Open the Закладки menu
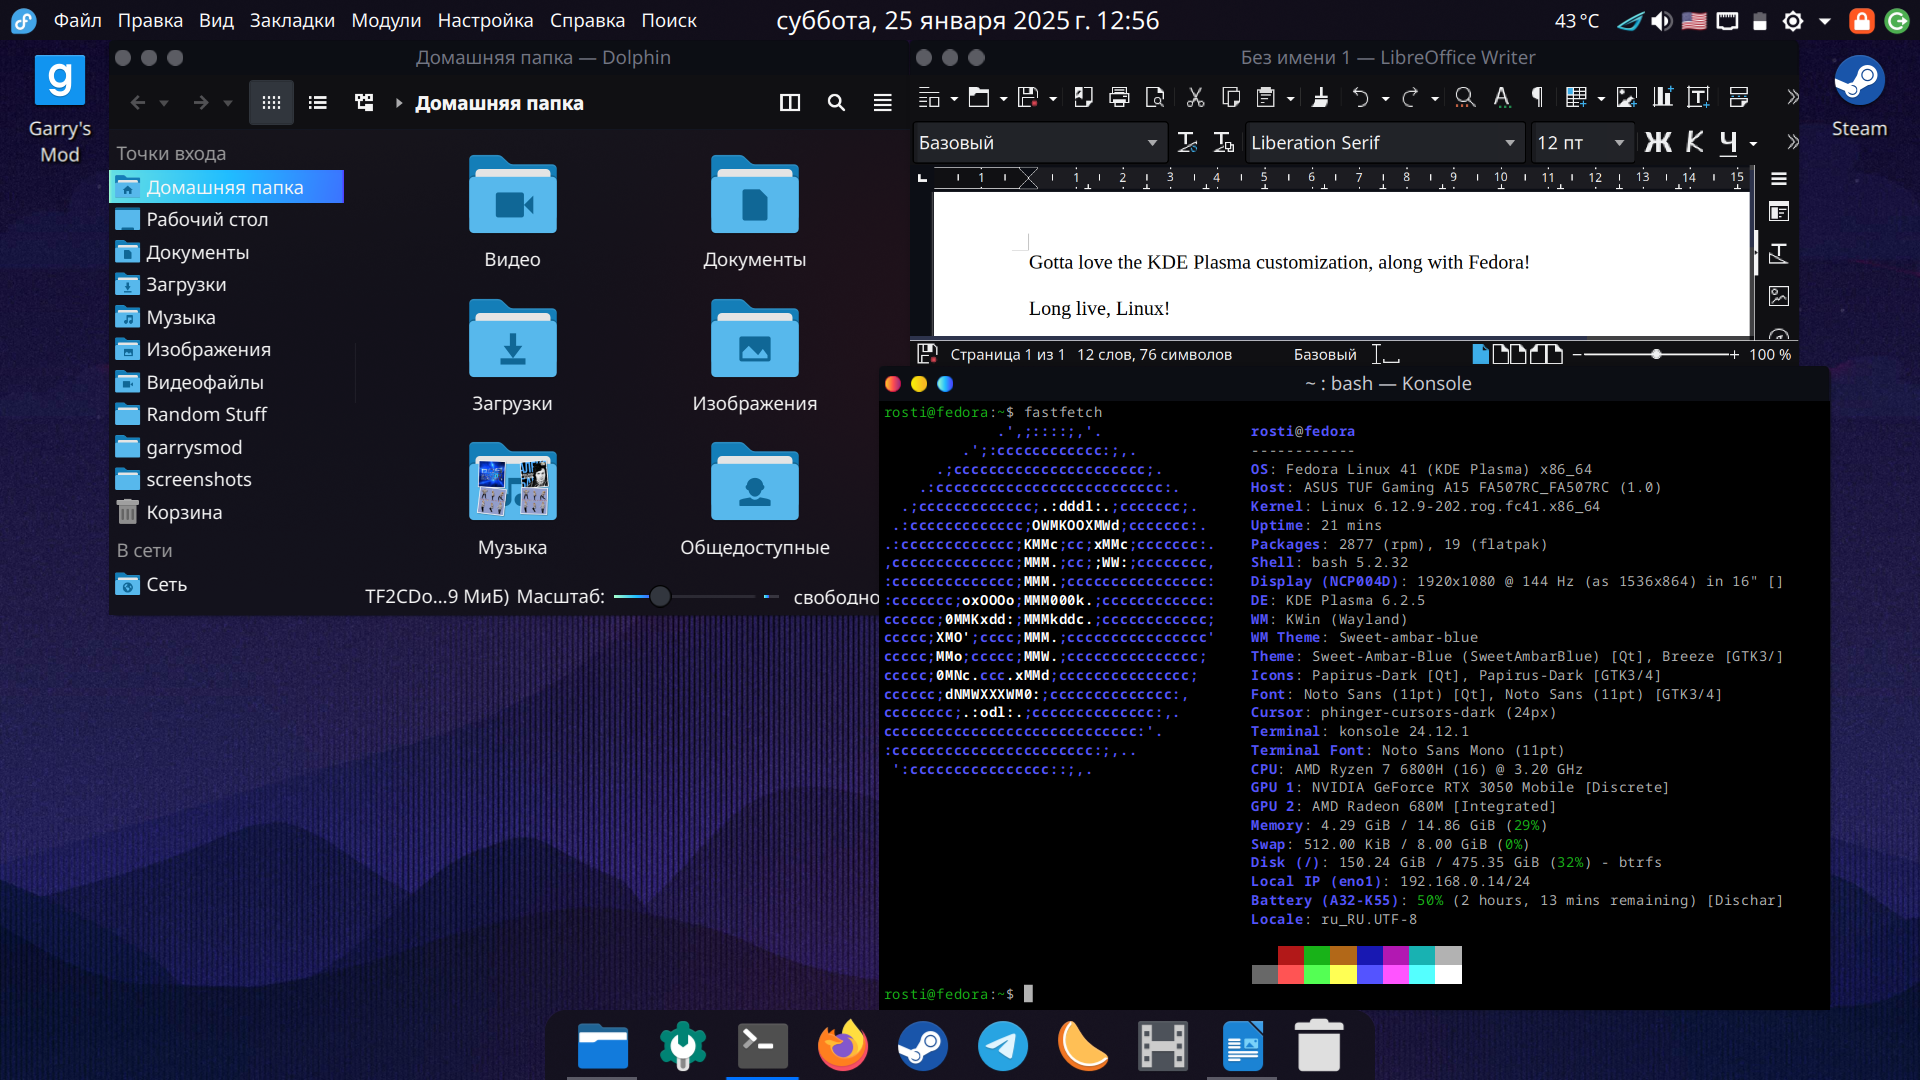This screenshot has width=1920, height=1080. [292, 20]
